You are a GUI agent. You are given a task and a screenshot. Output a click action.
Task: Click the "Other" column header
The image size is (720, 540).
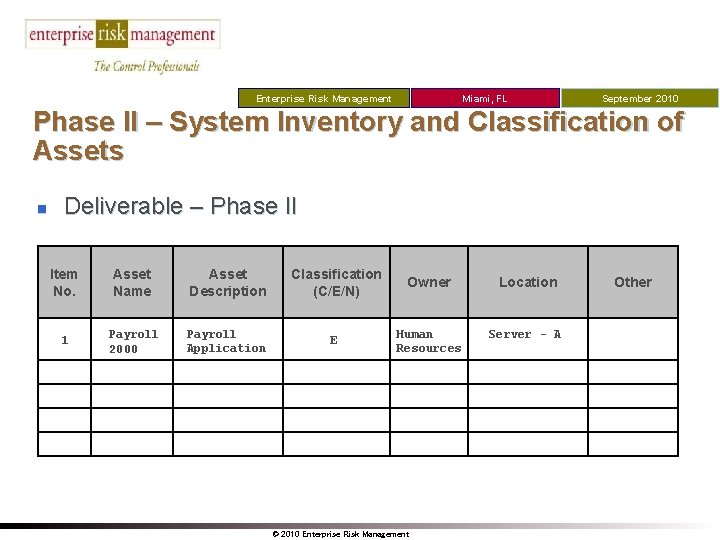tap(633, 282)
